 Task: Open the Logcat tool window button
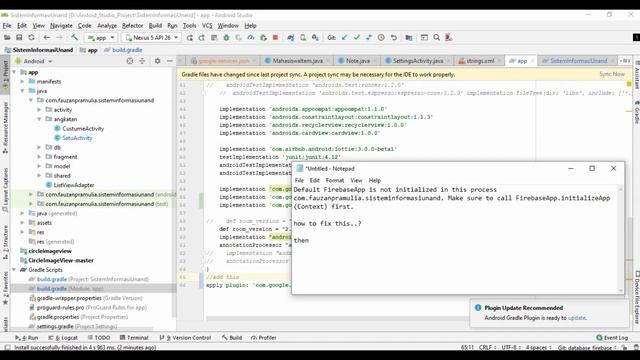pyautogui.click(x=63, y=338)
